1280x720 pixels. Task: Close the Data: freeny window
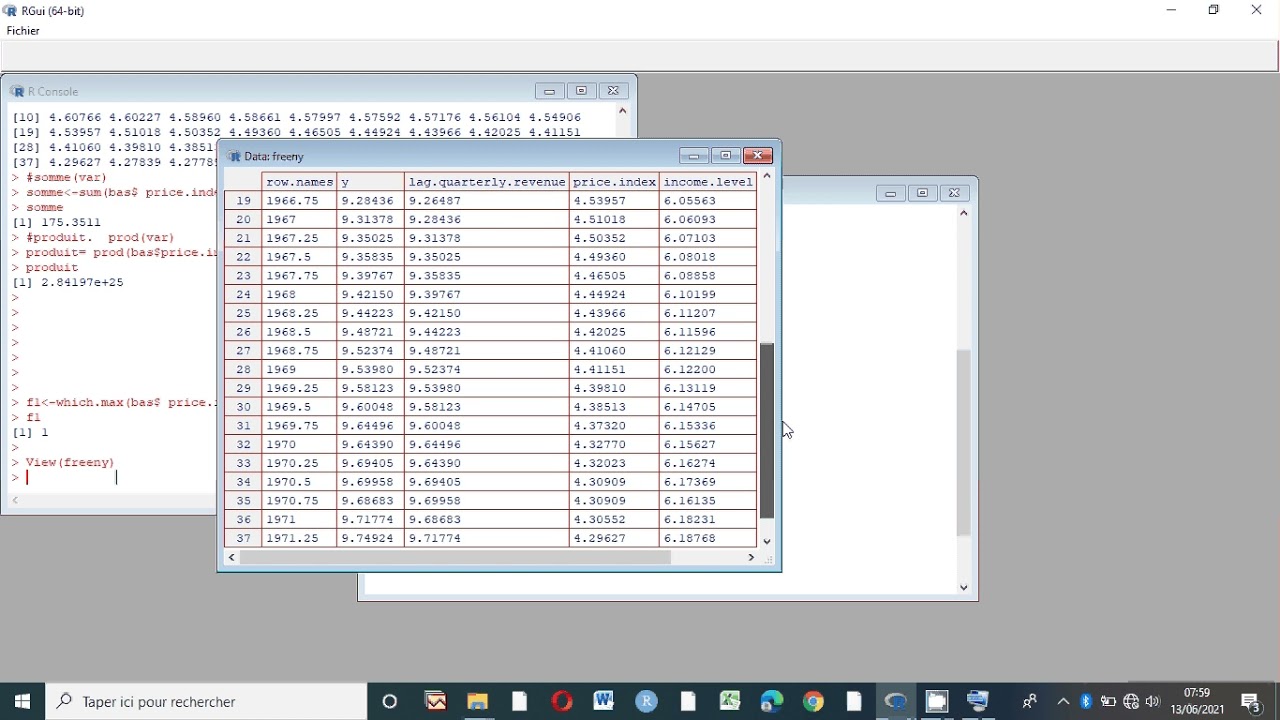point(758,156)
